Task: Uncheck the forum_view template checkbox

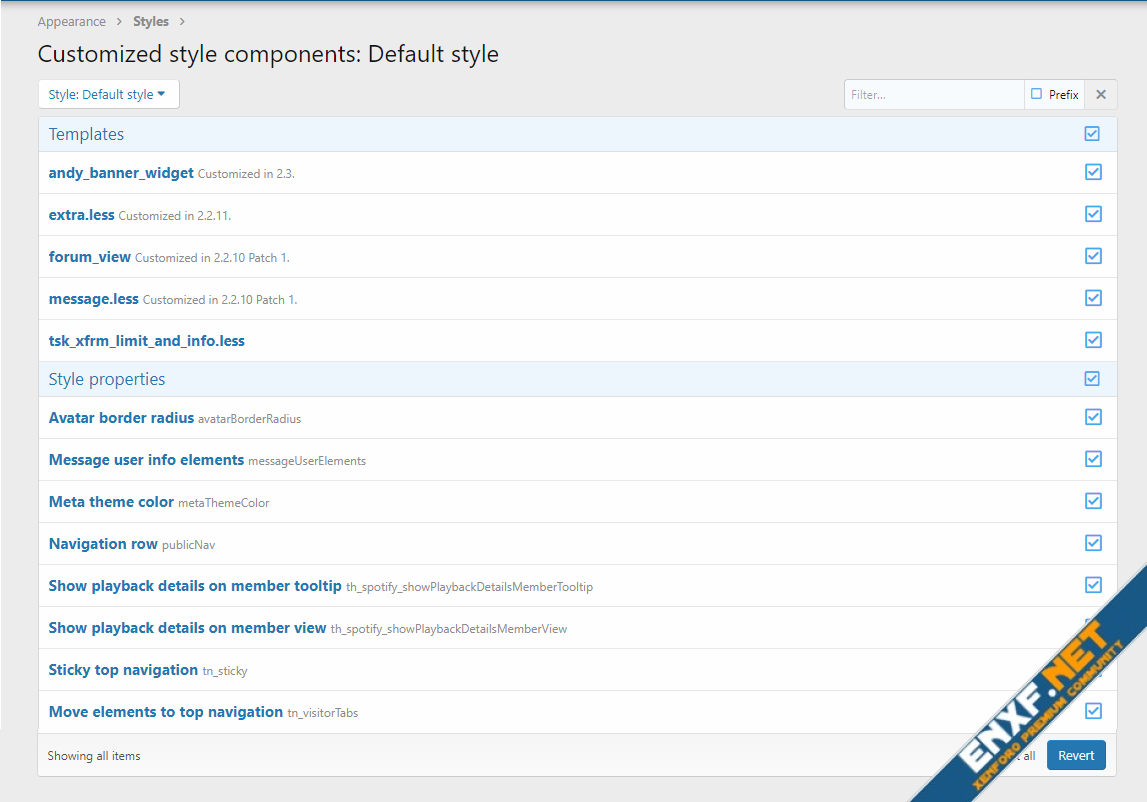Action: (1093, 256)
